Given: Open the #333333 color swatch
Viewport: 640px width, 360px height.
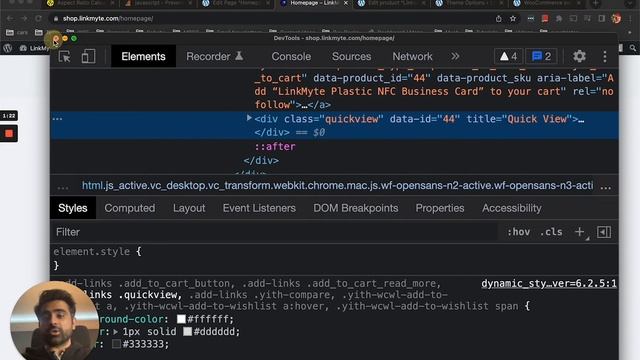Looking at the screenshot, I should click(116, 344).
